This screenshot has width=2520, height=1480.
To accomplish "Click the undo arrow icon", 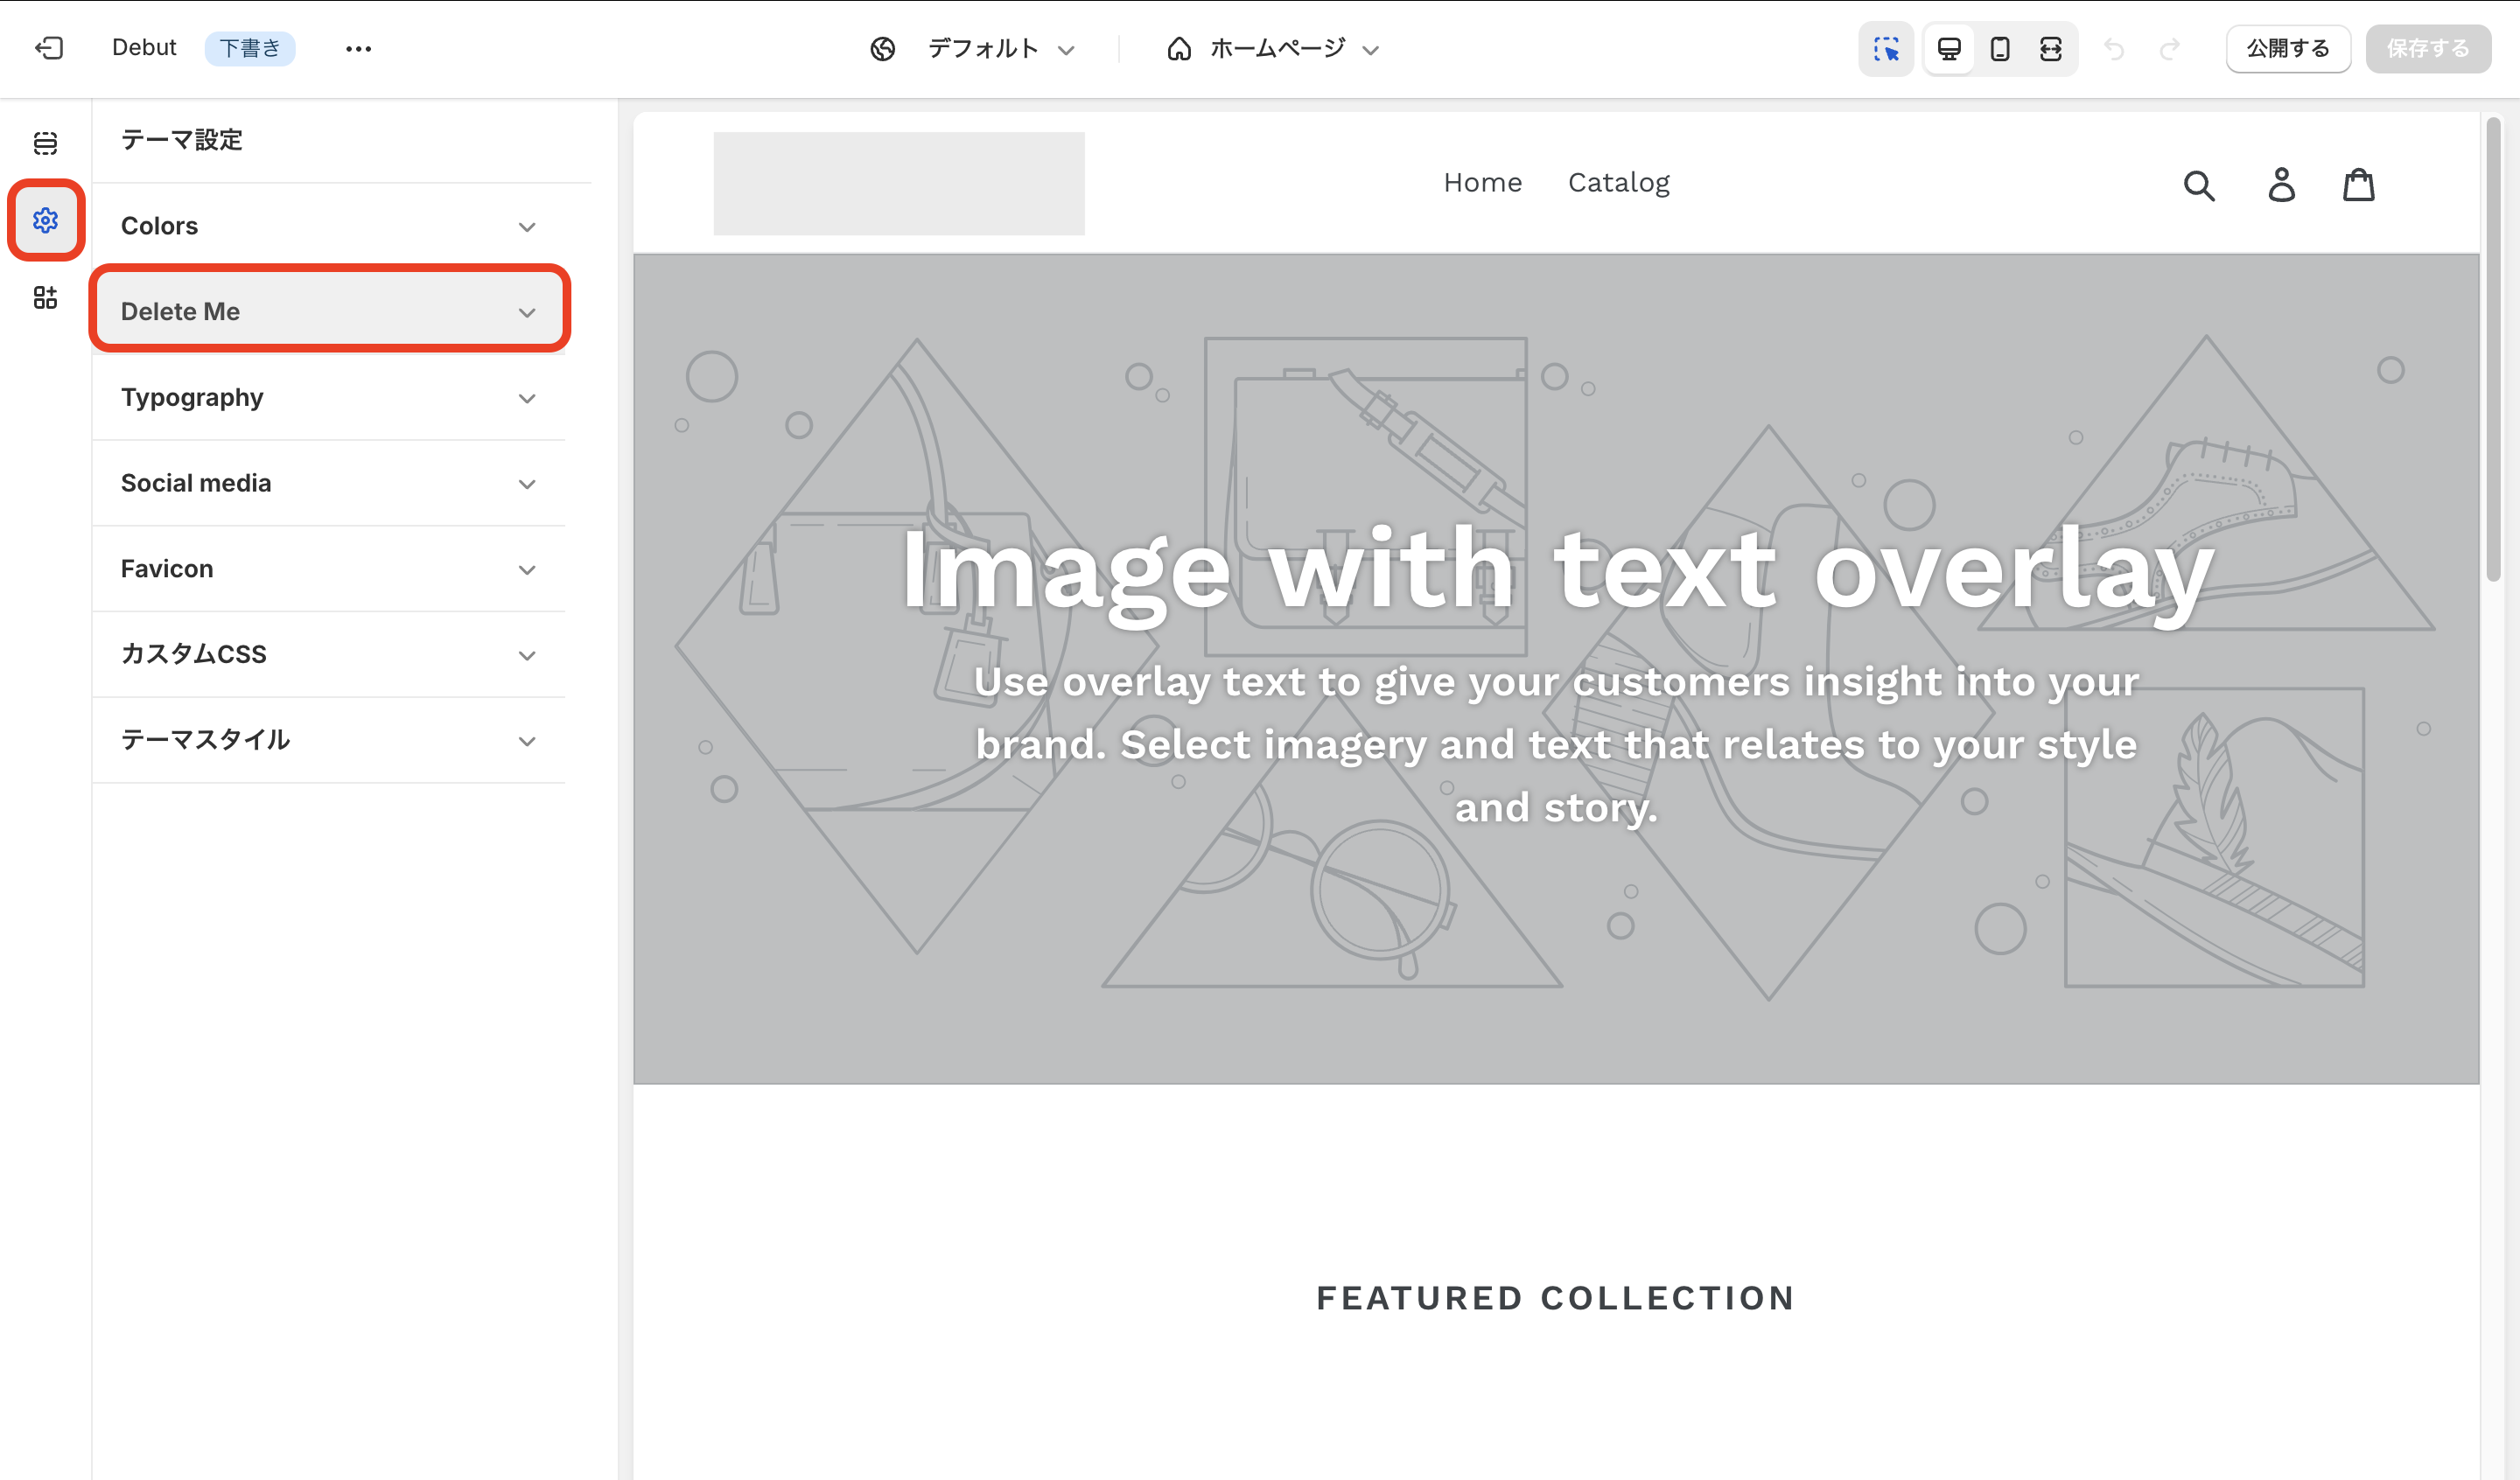I will click(2113, 49).
